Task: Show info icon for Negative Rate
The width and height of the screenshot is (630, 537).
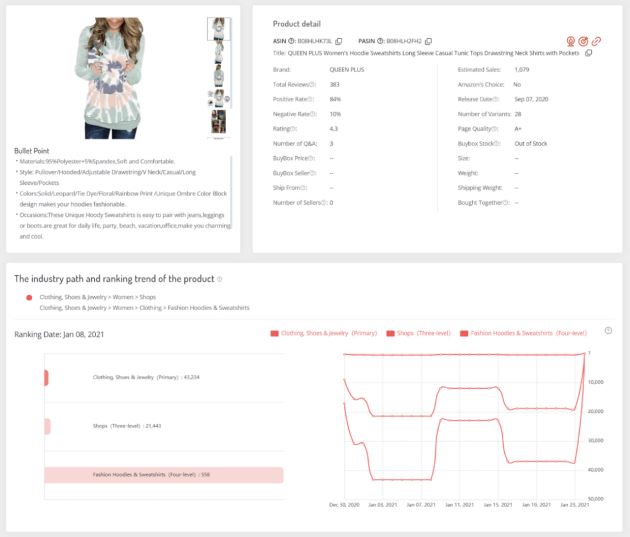Action: 314,114
